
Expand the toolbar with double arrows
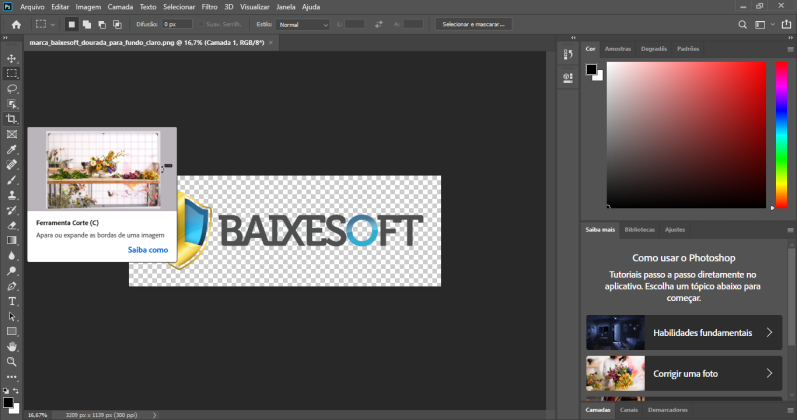(5, 38)
